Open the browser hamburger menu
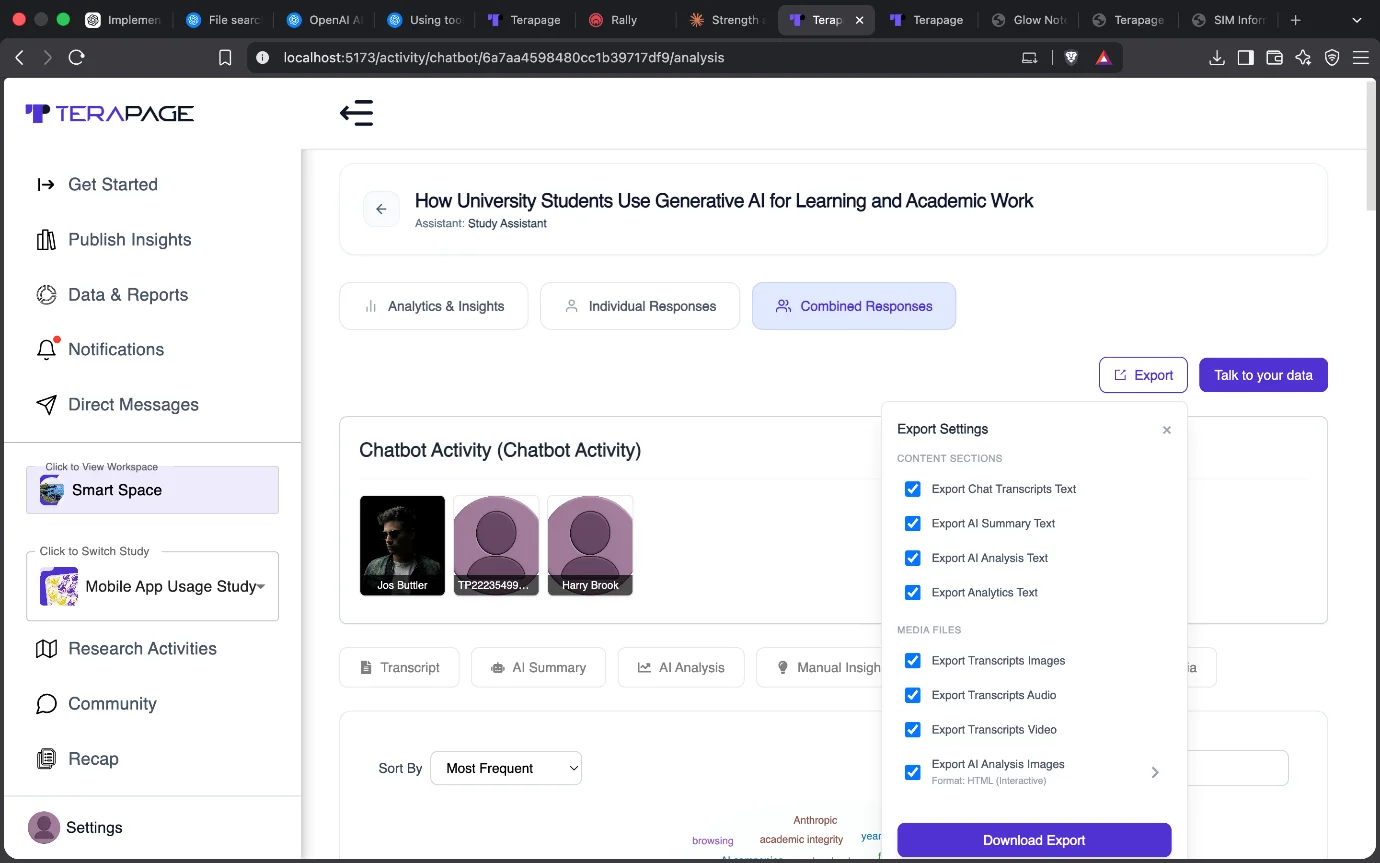 (1360, 58)
